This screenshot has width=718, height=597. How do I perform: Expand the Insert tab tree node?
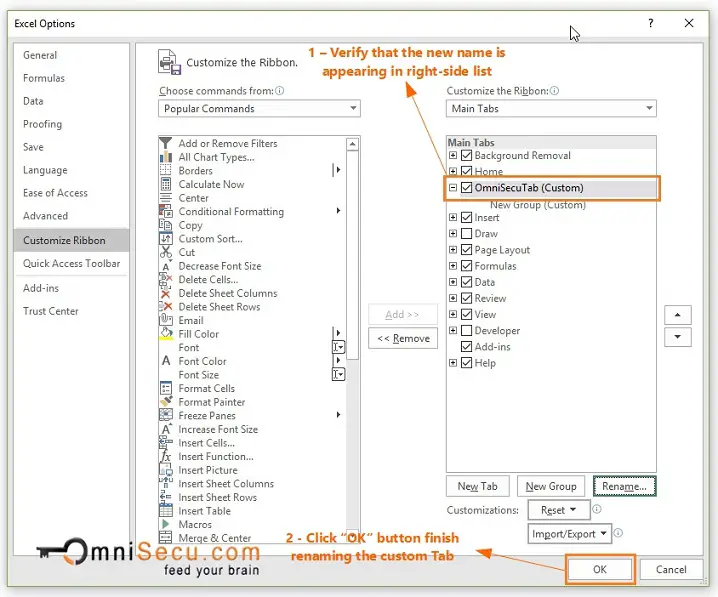point(453,217)
